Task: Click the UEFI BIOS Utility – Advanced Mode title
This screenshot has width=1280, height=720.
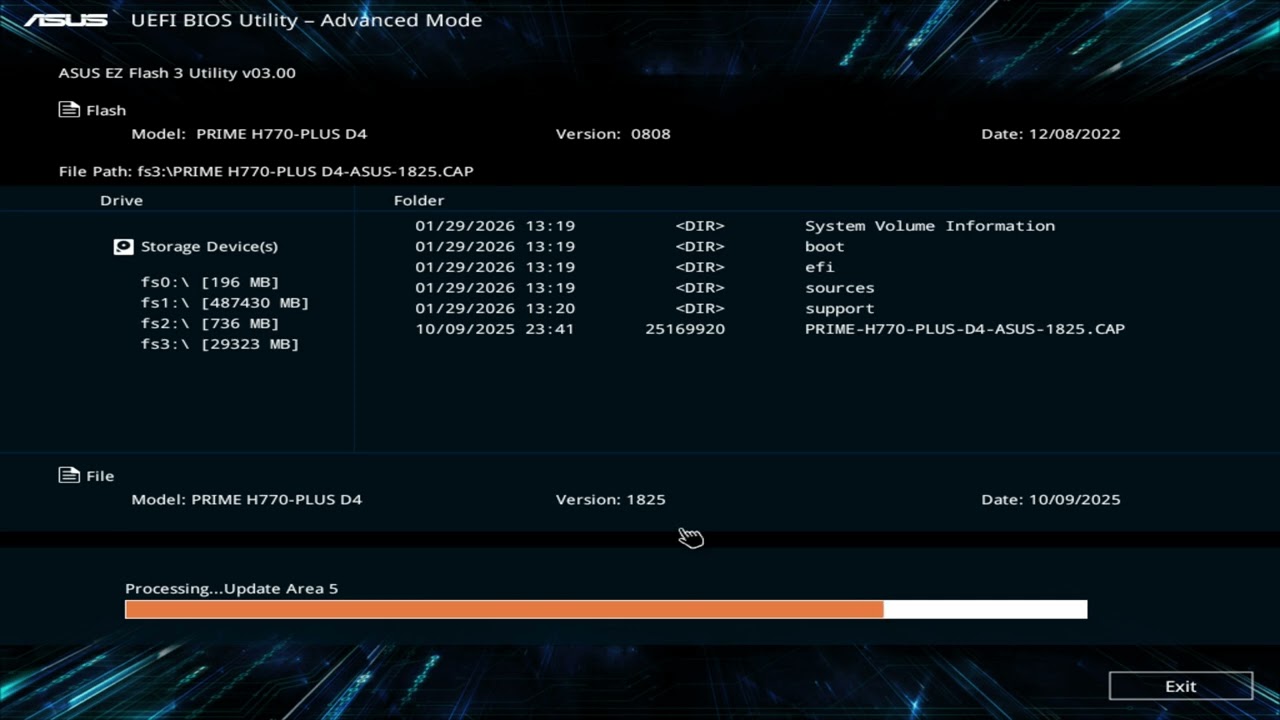Action: click(x=306, y=20)
